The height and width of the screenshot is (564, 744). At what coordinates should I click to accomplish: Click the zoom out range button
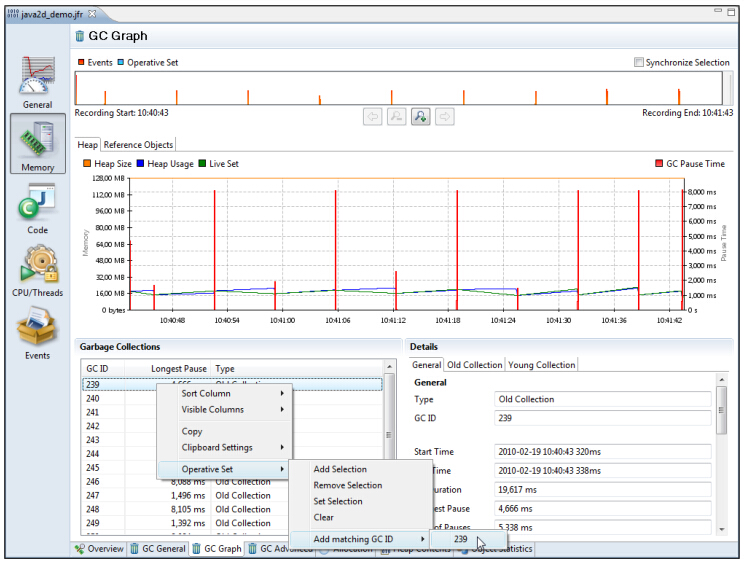[397, 117]
